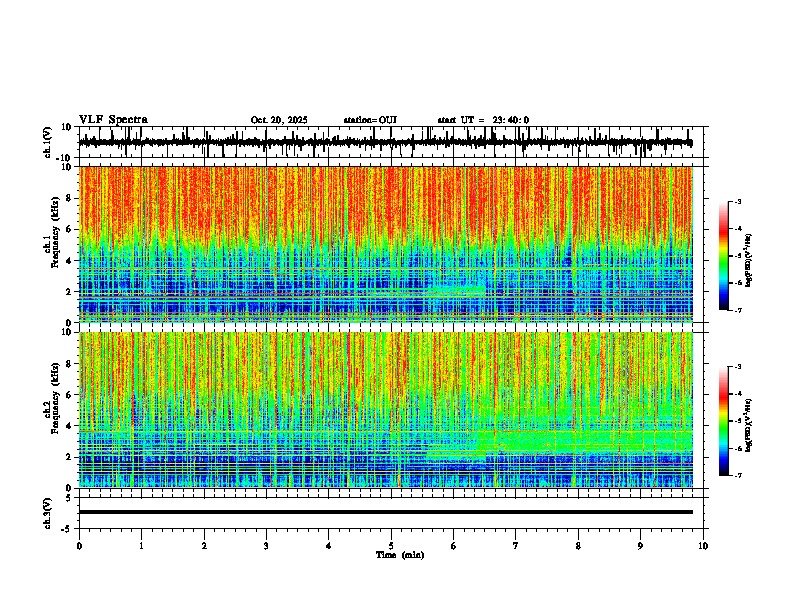Viewport: 792px width, 612px height.
Task: Click time axis tick label "6"
Action: click(454, 546)
